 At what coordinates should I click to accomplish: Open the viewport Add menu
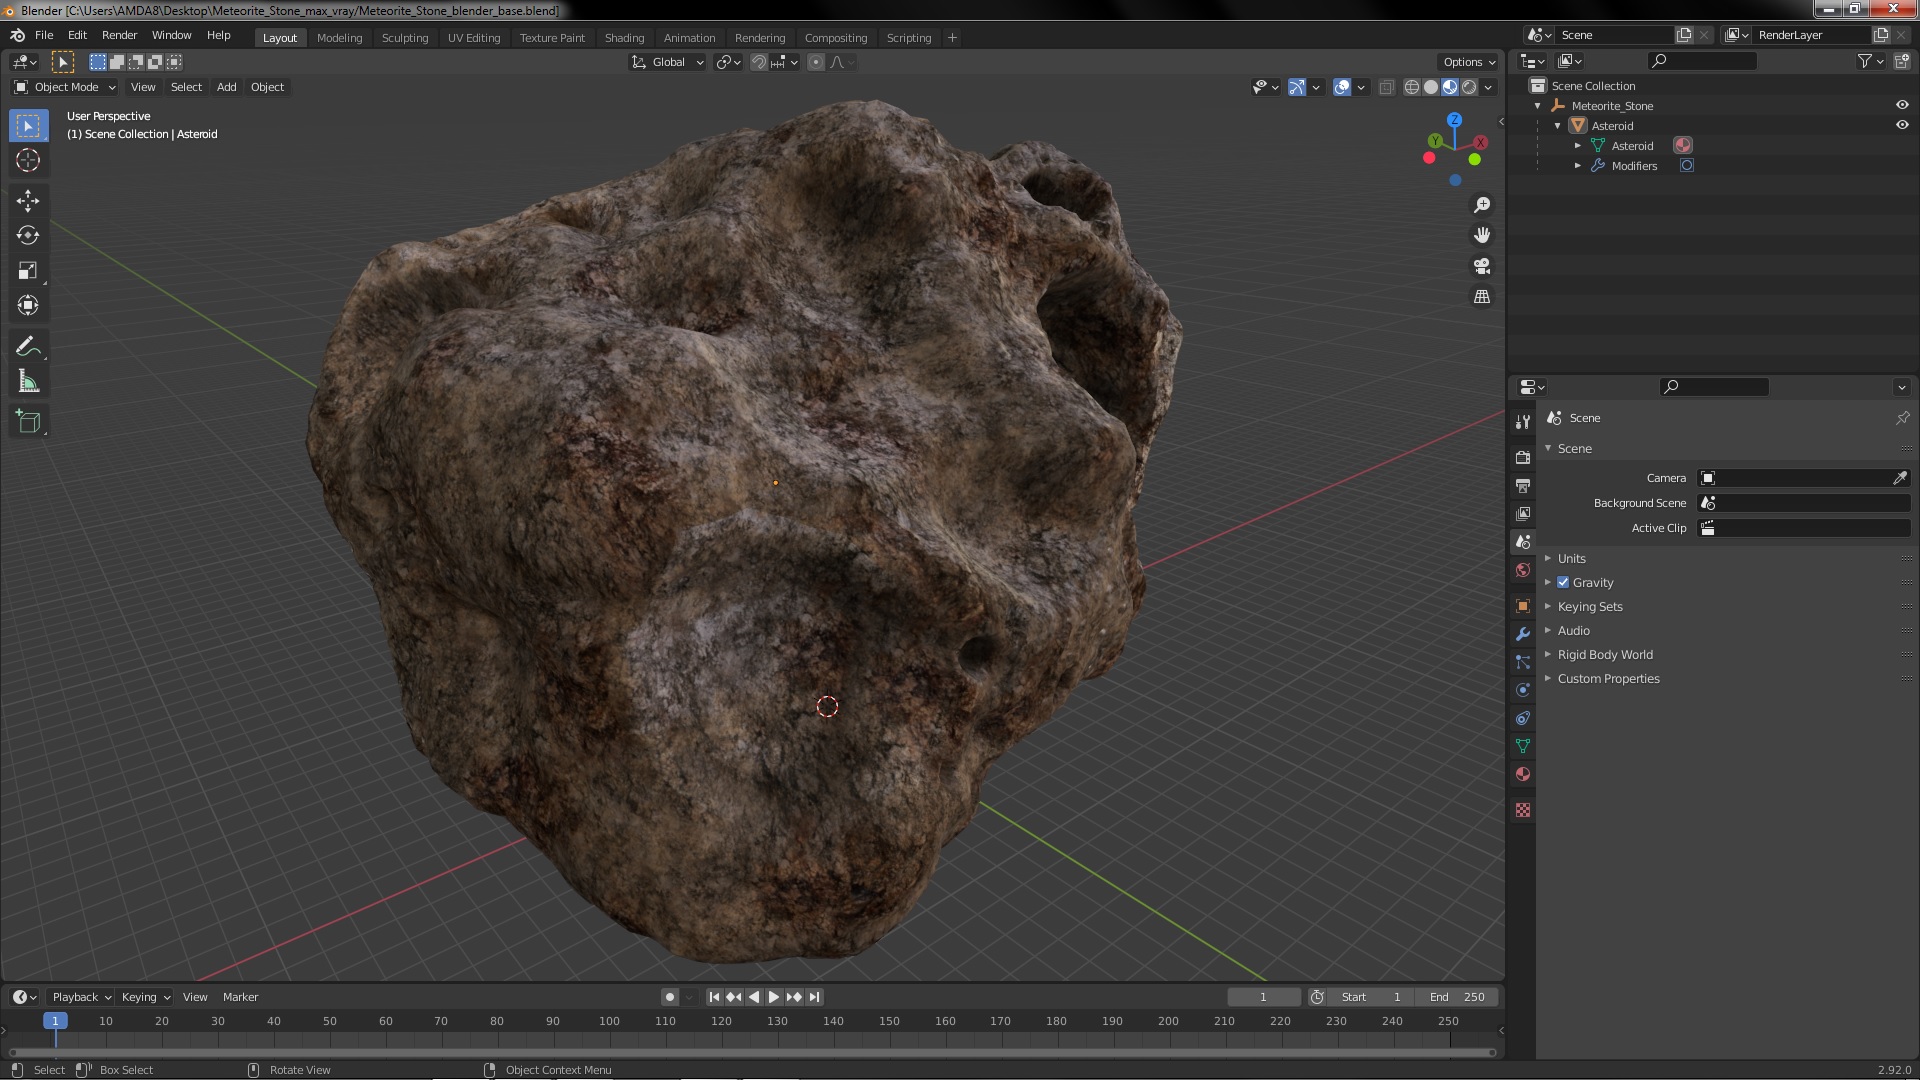226,87
